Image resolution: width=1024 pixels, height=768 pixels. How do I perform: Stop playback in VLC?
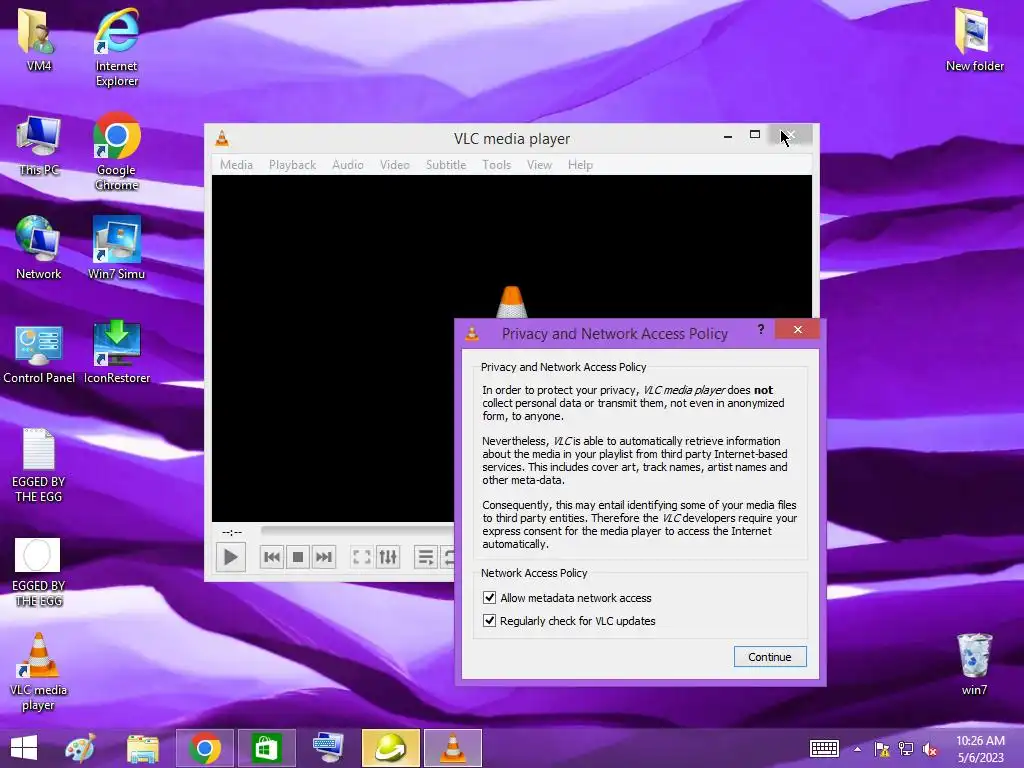298,557
